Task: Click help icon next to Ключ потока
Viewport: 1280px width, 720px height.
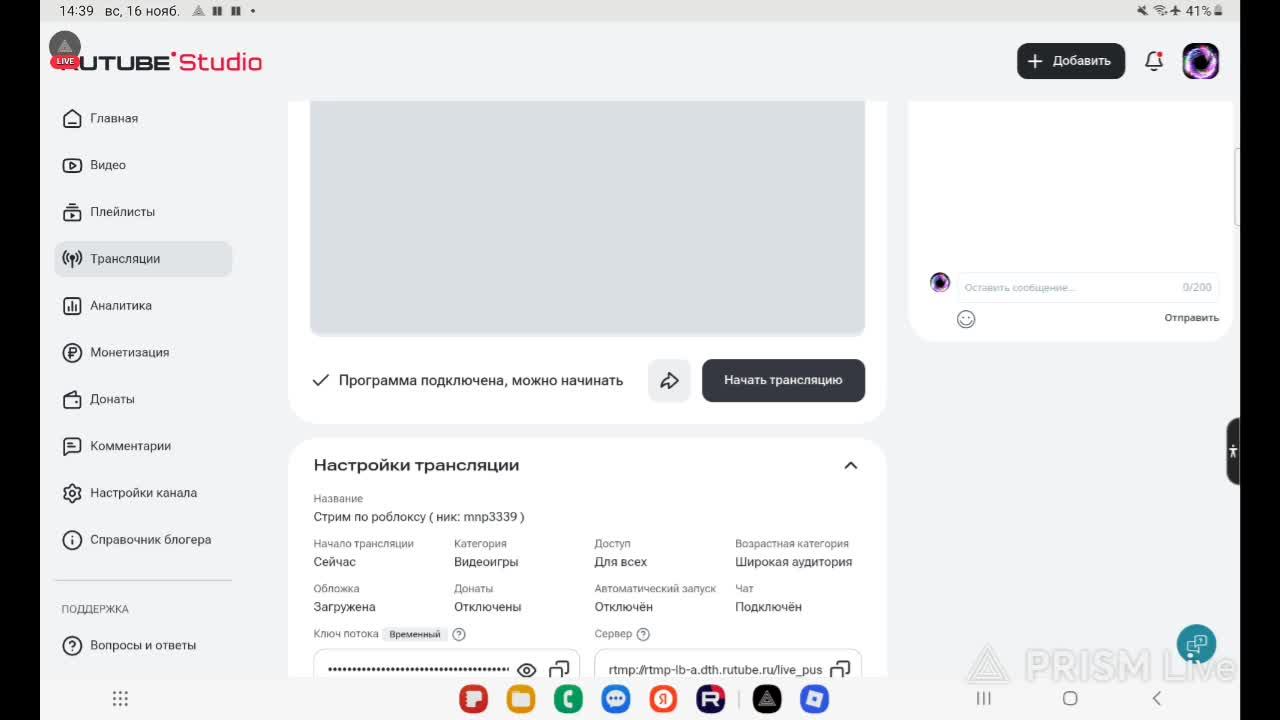Action: (459, 634)
